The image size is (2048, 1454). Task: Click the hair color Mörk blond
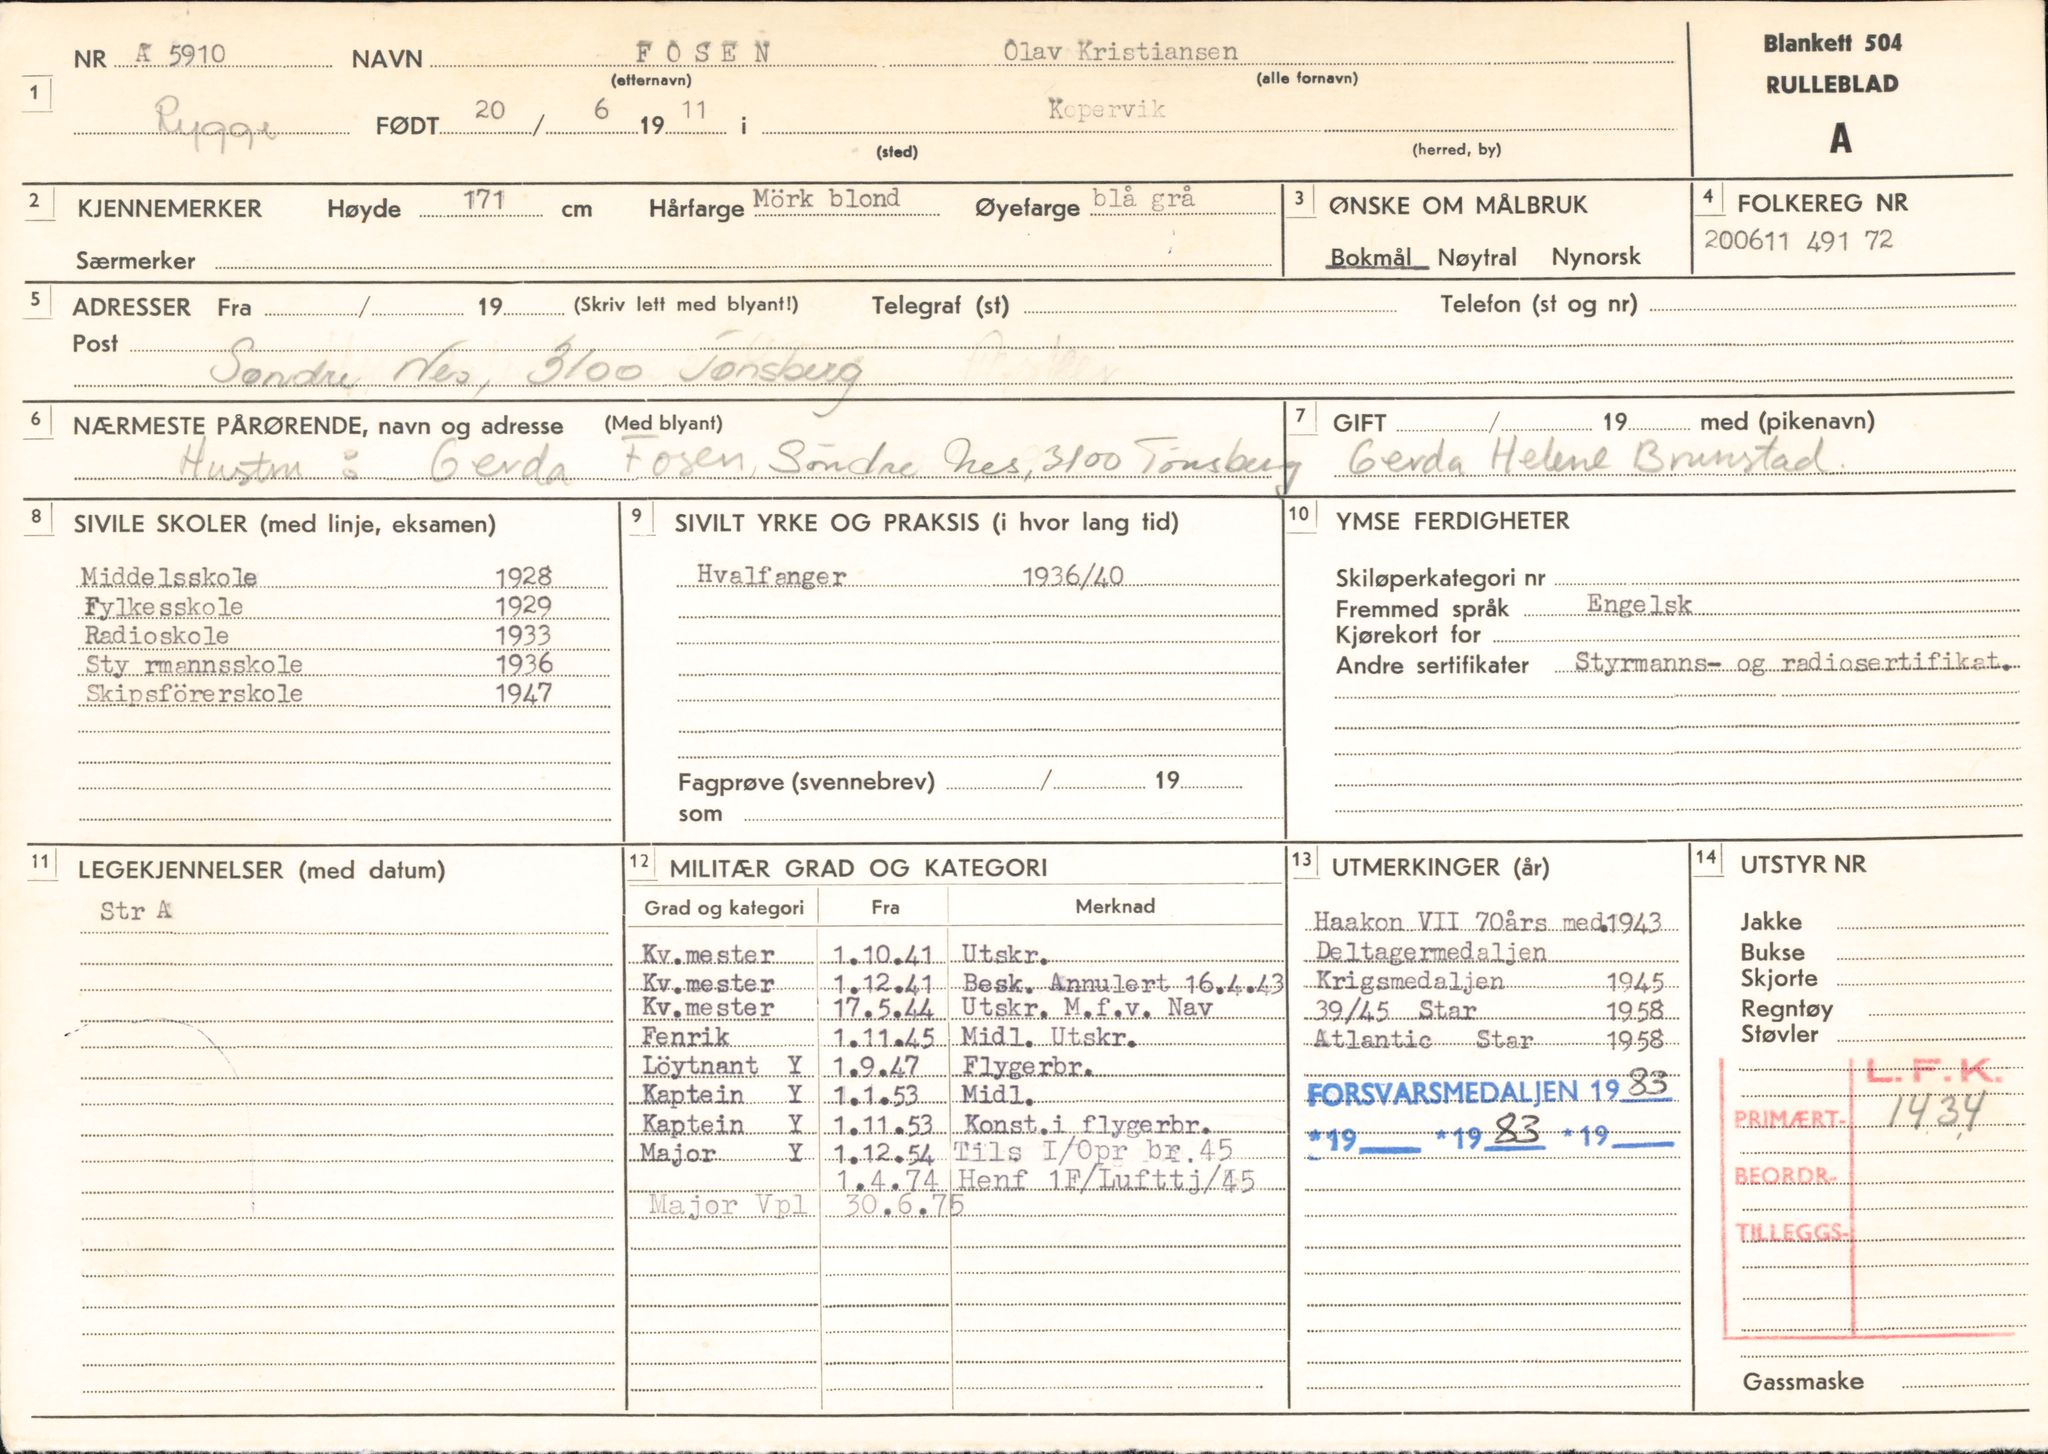[x=826, y=198]
